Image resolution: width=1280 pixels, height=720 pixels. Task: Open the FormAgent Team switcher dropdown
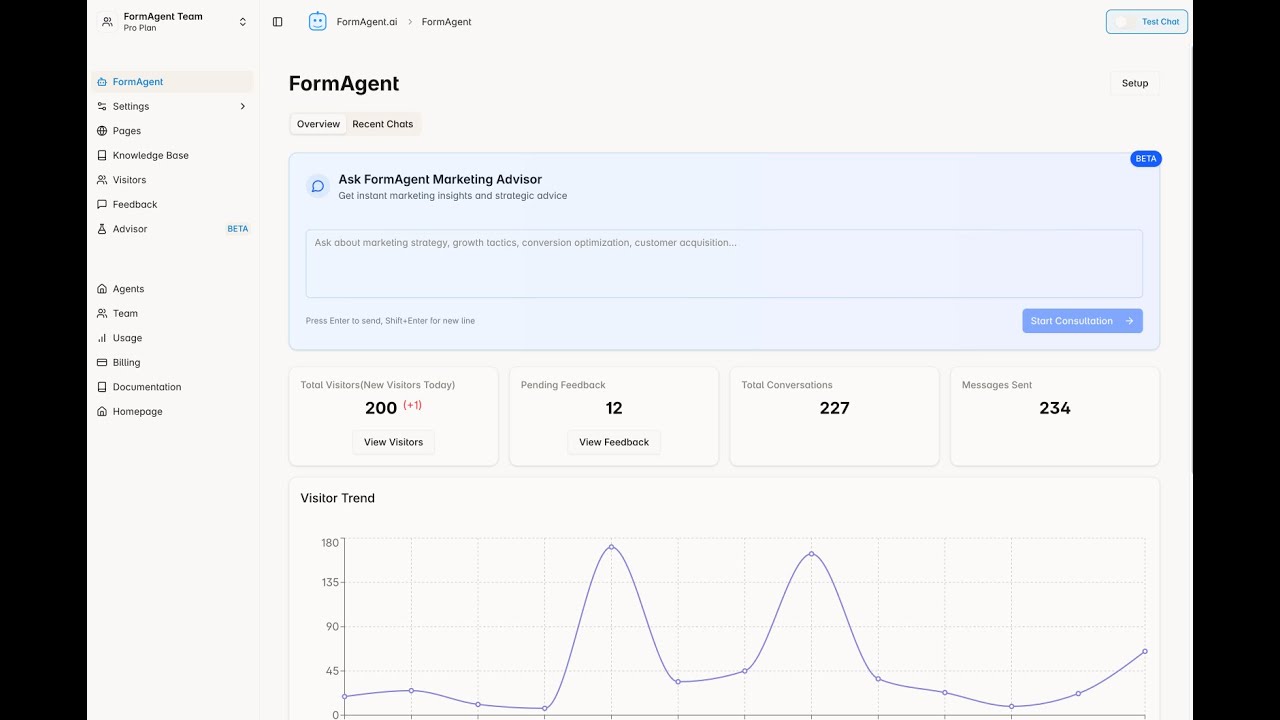(173, 21)
